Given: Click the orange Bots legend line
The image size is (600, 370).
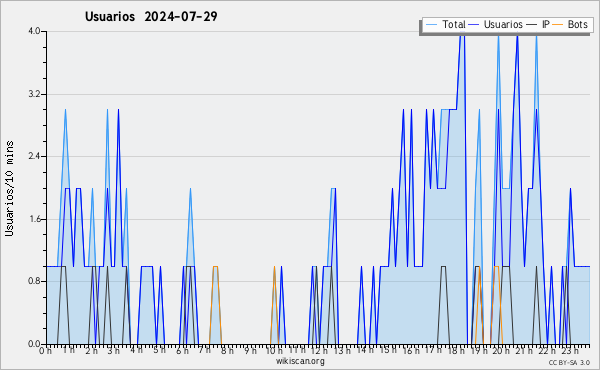Looking at the screenshot, I should [558, 25].
